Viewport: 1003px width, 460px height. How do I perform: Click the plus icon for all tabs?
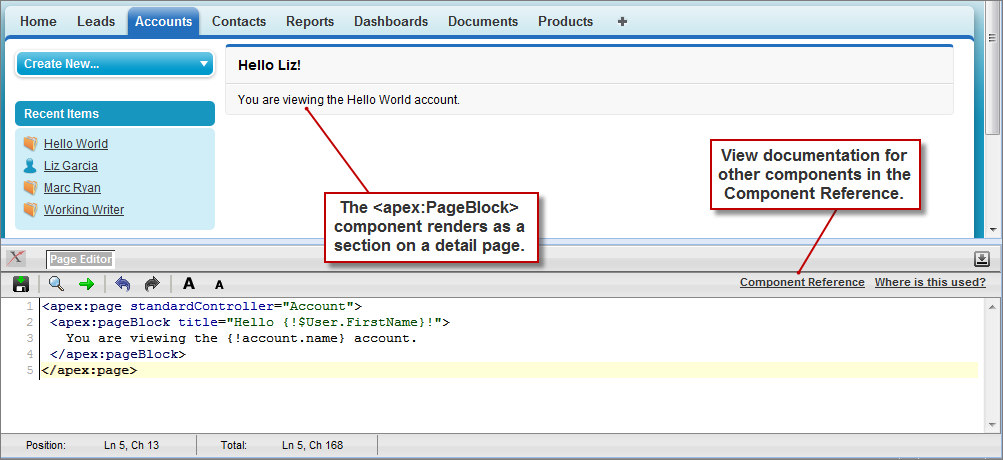pyautogui.click(x=622, y=21)
